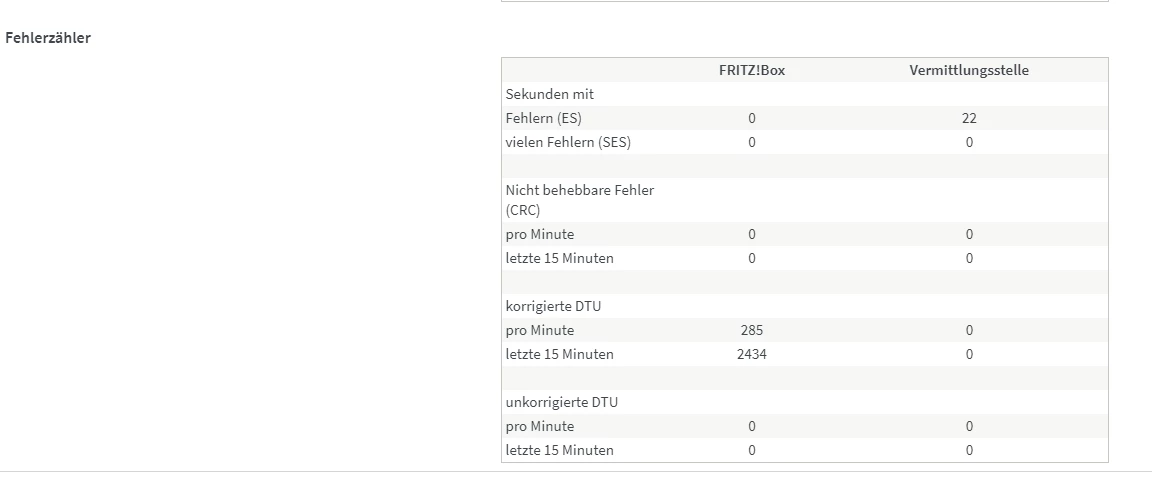Click the "Sekunden mit" row label

(x=550, y=94)
